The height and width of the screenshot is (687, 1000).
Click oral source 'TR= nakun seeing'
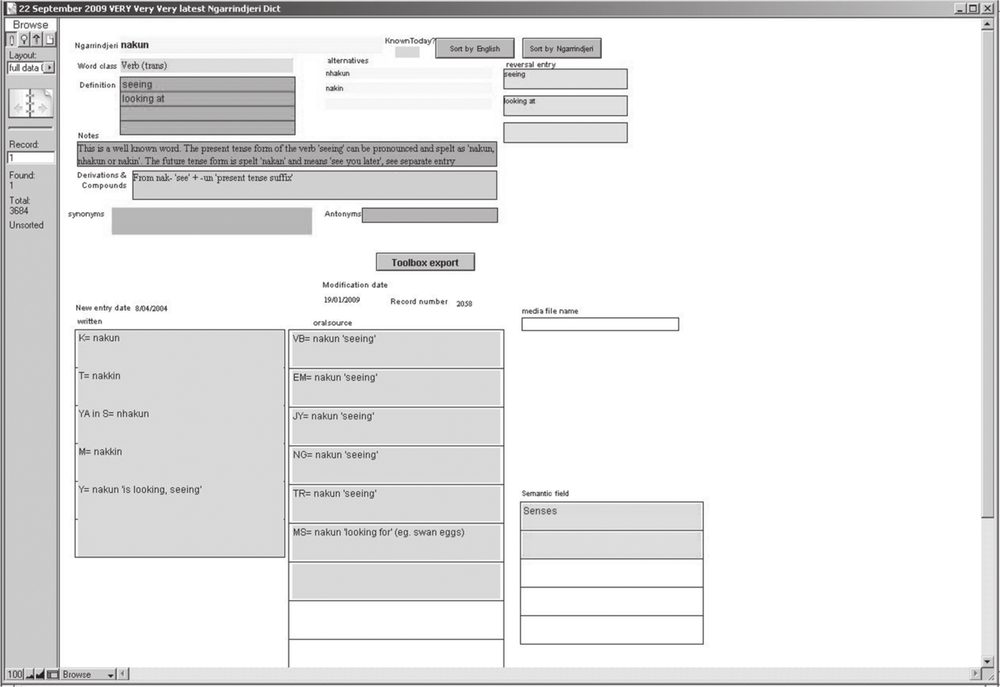coord(396,503)
